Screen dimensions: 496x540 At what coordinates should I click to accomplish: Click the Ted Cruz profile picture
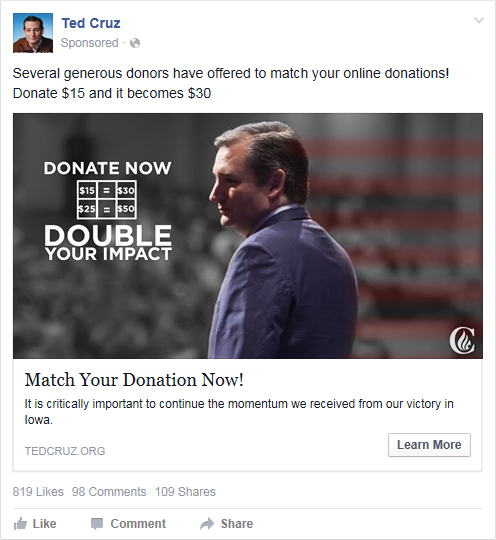coord(33,33)
